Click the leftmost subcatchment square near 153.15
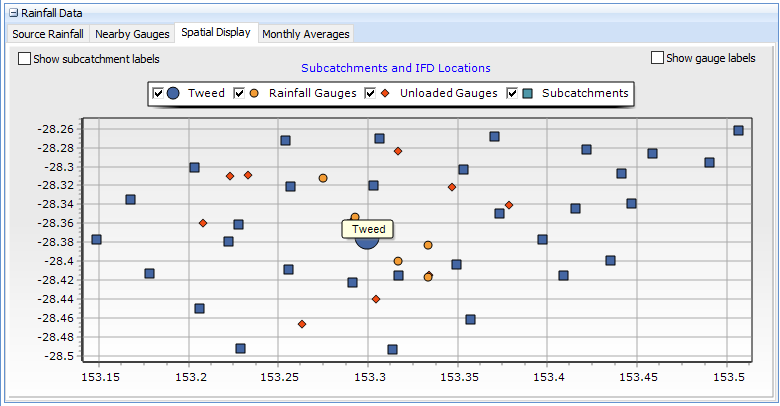This screenshot has width=780, height=406. tap(96, 239)
